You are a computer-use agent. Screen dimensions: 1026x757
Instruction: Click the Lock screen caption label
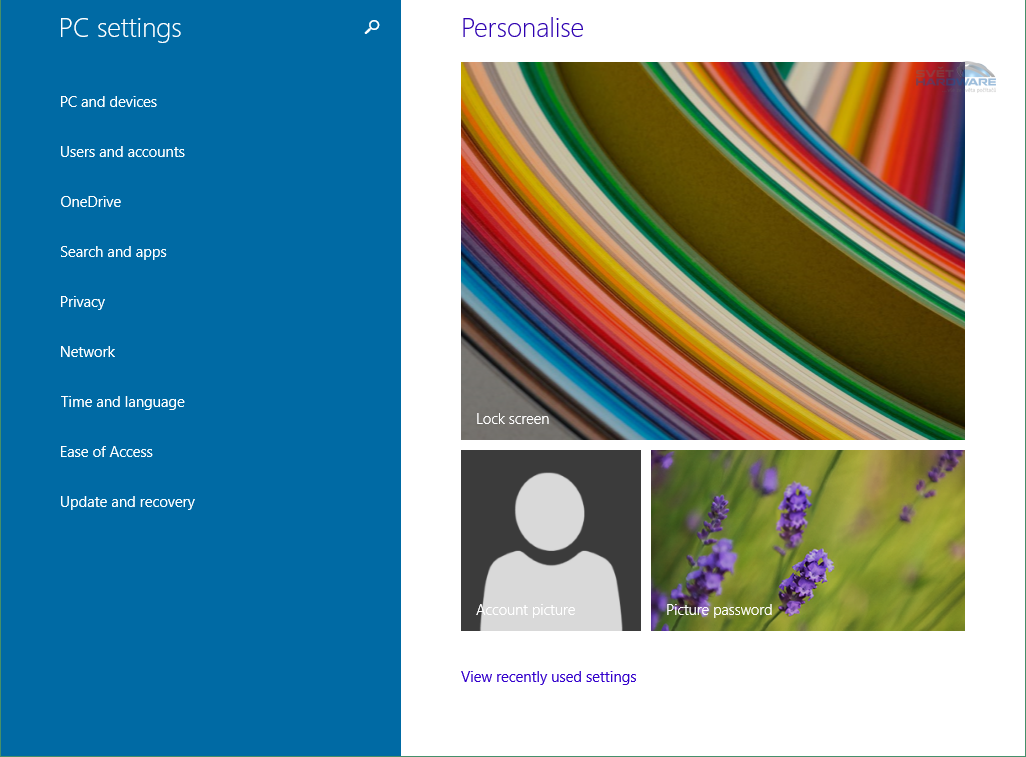tap(512, 419)
